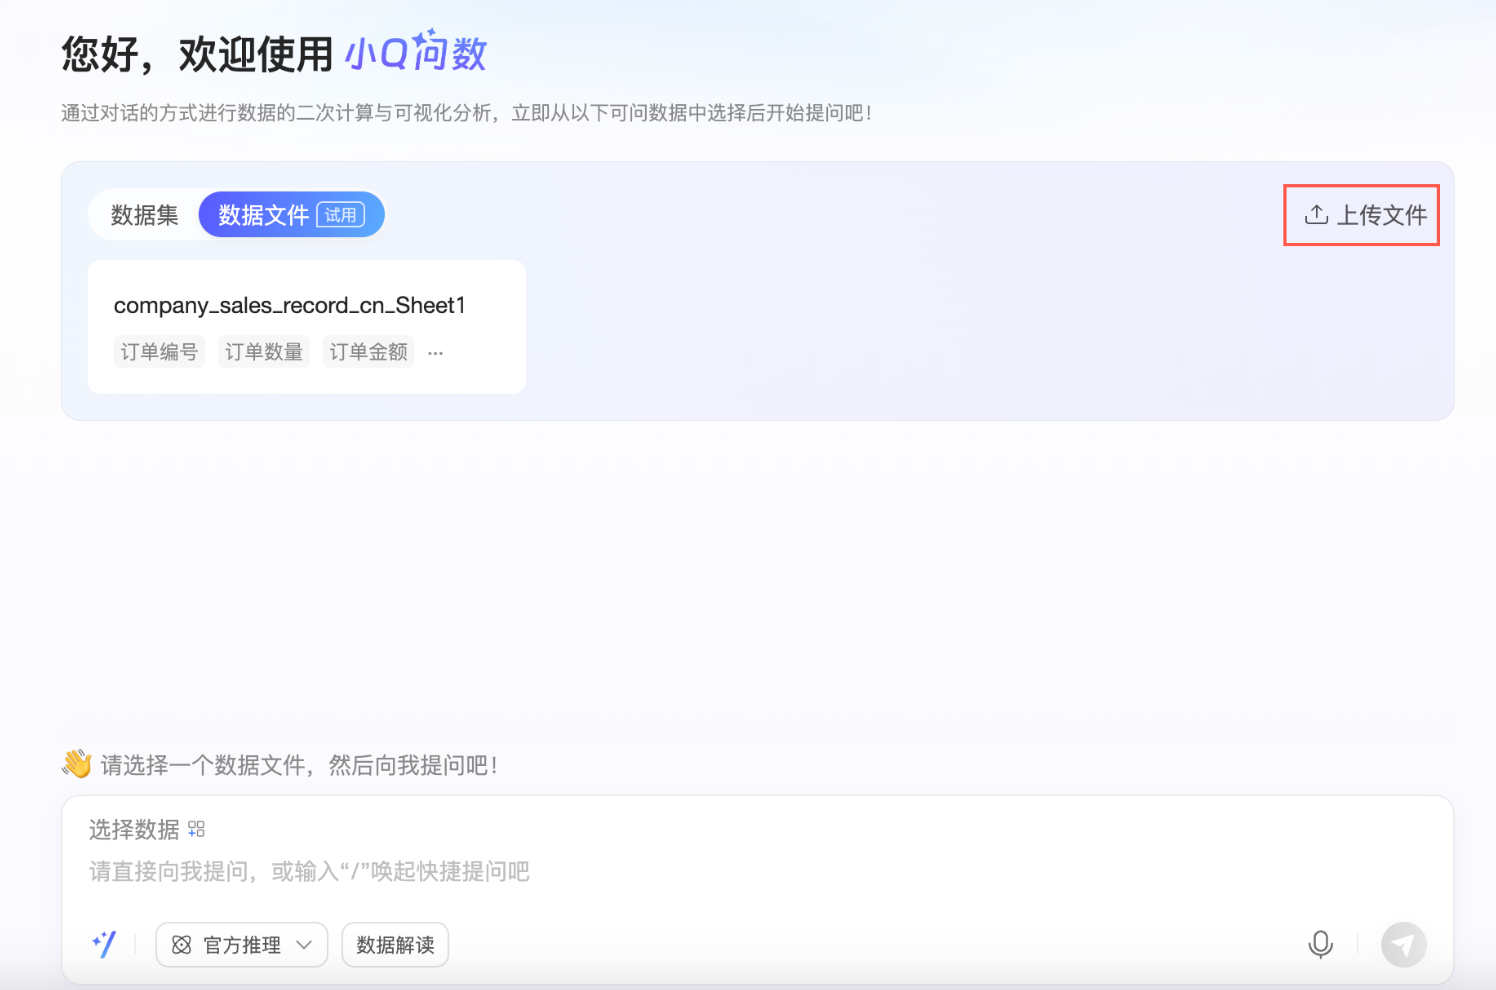The image size is (1496, 990).
Task: Click the 订单数量 field tag
Action: coord(264,352)
